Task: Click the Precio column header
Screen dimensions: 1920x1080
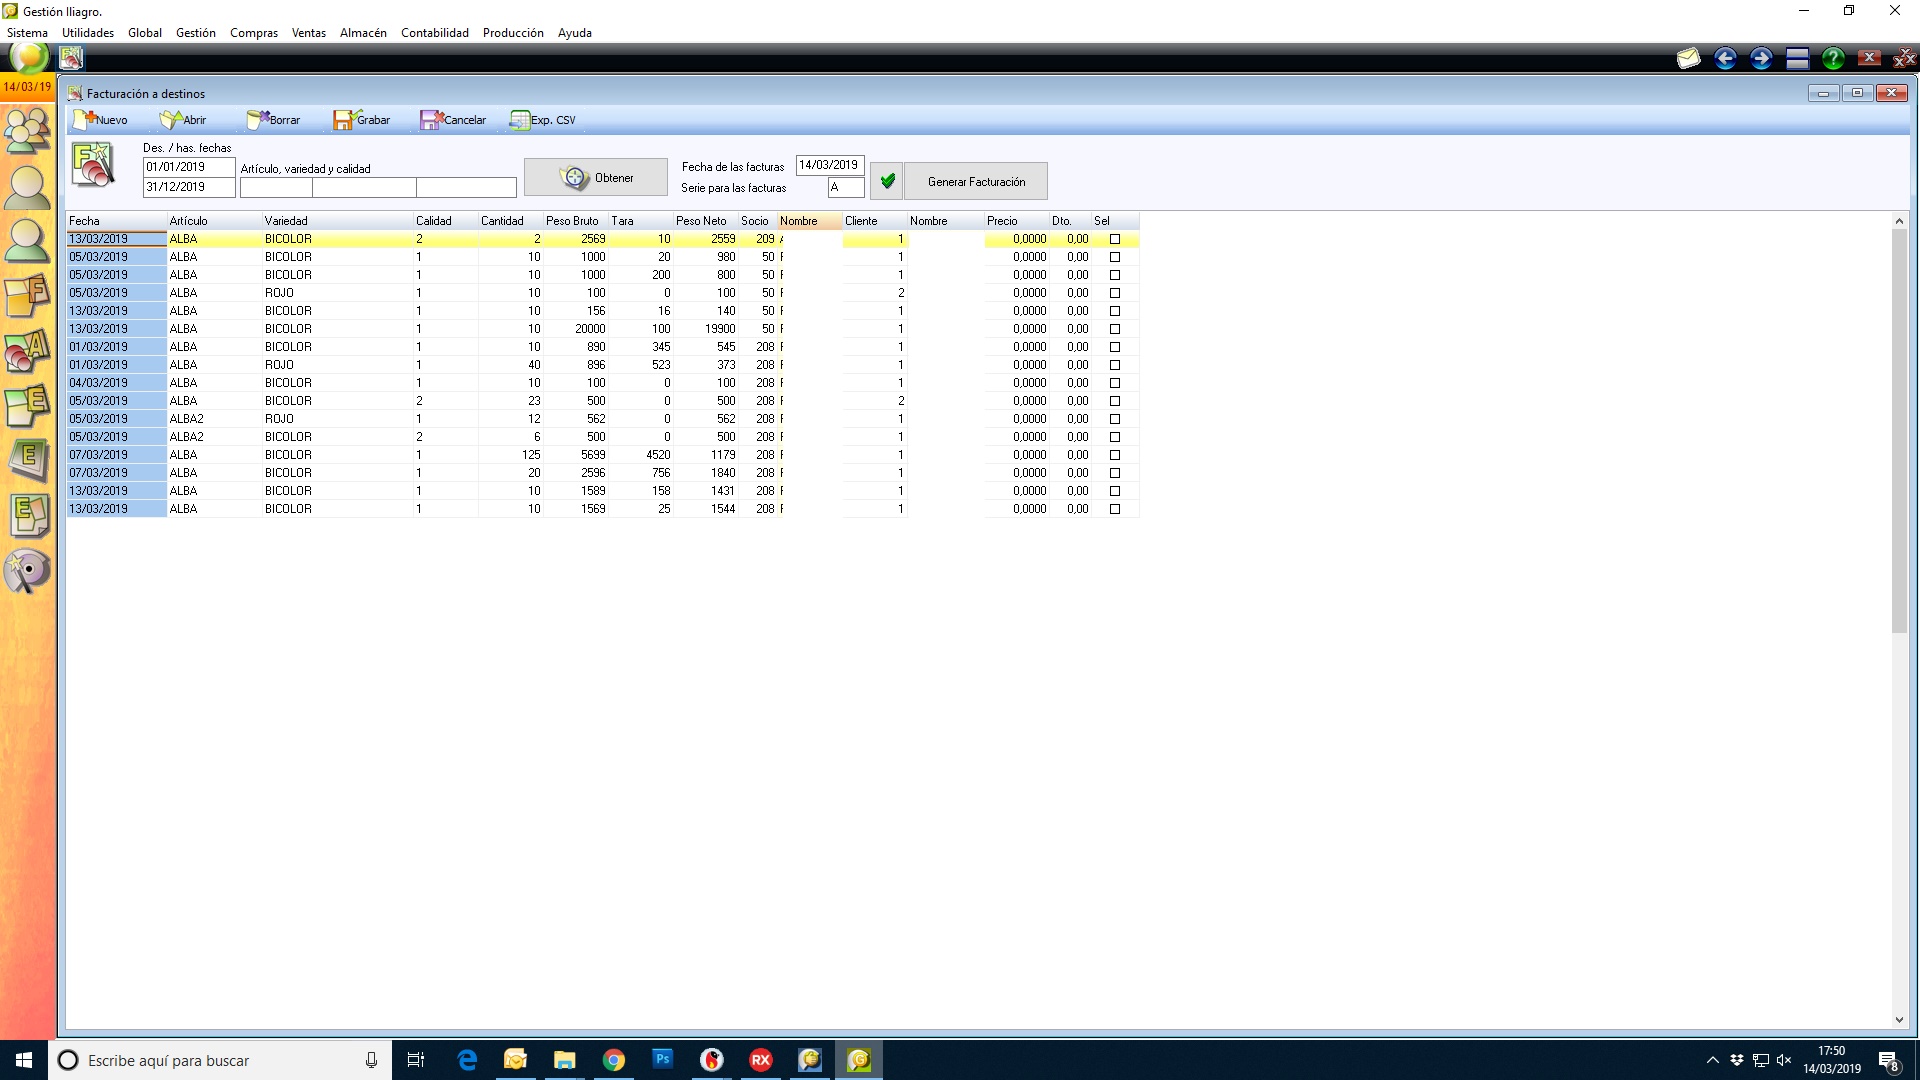Action: (1016, 221)
